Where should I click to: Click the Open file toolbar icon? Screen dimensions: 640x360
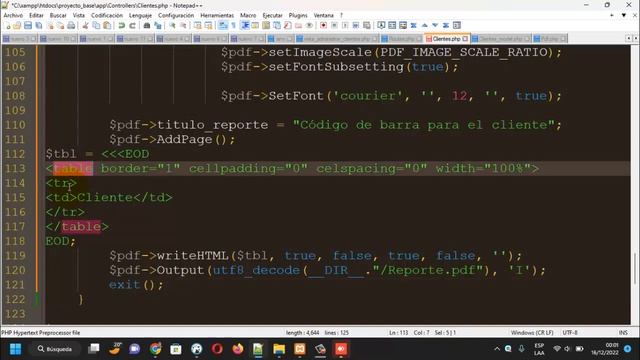(17, 26)
